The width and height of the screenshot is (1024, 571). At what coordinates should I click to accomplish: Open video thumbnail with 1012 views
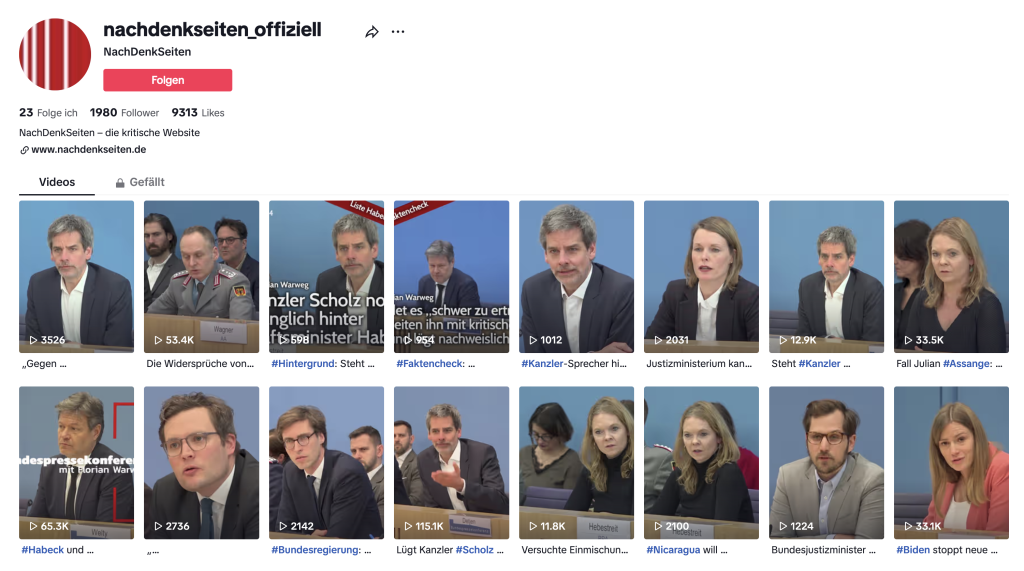click(x=576, y=276)
